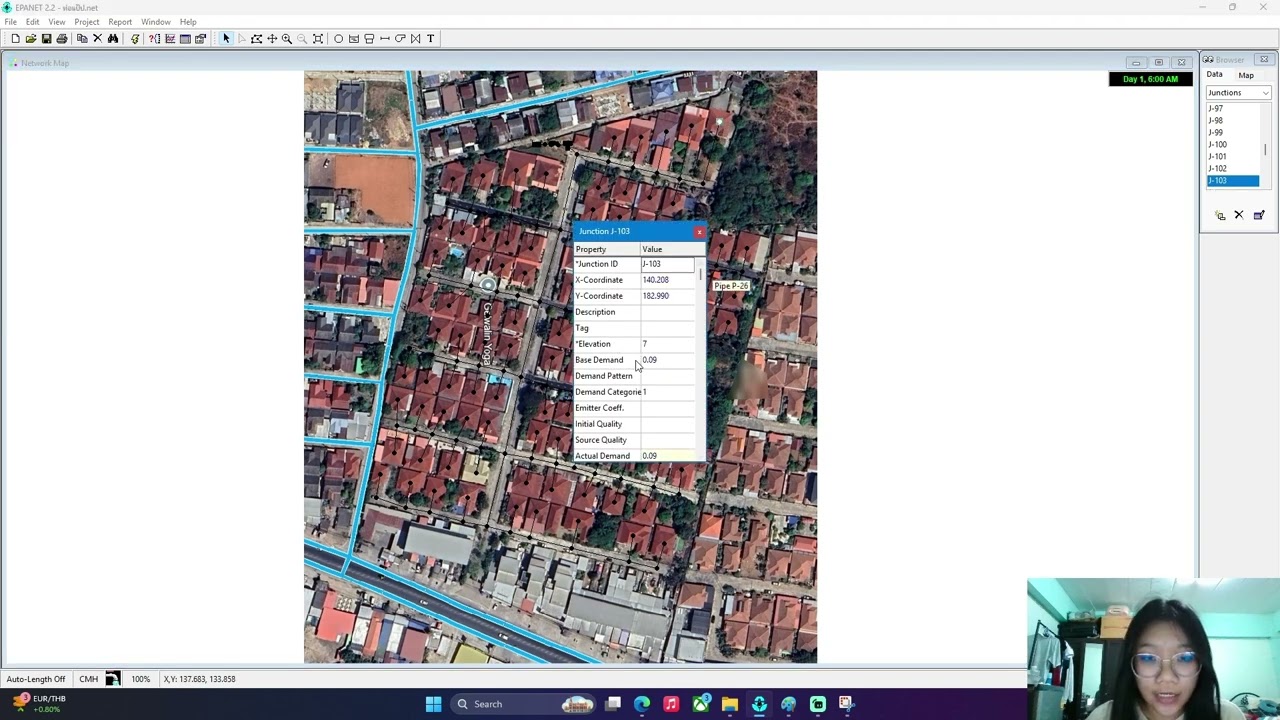Select junction J-102 in the Browser list

pos(1232,168)
